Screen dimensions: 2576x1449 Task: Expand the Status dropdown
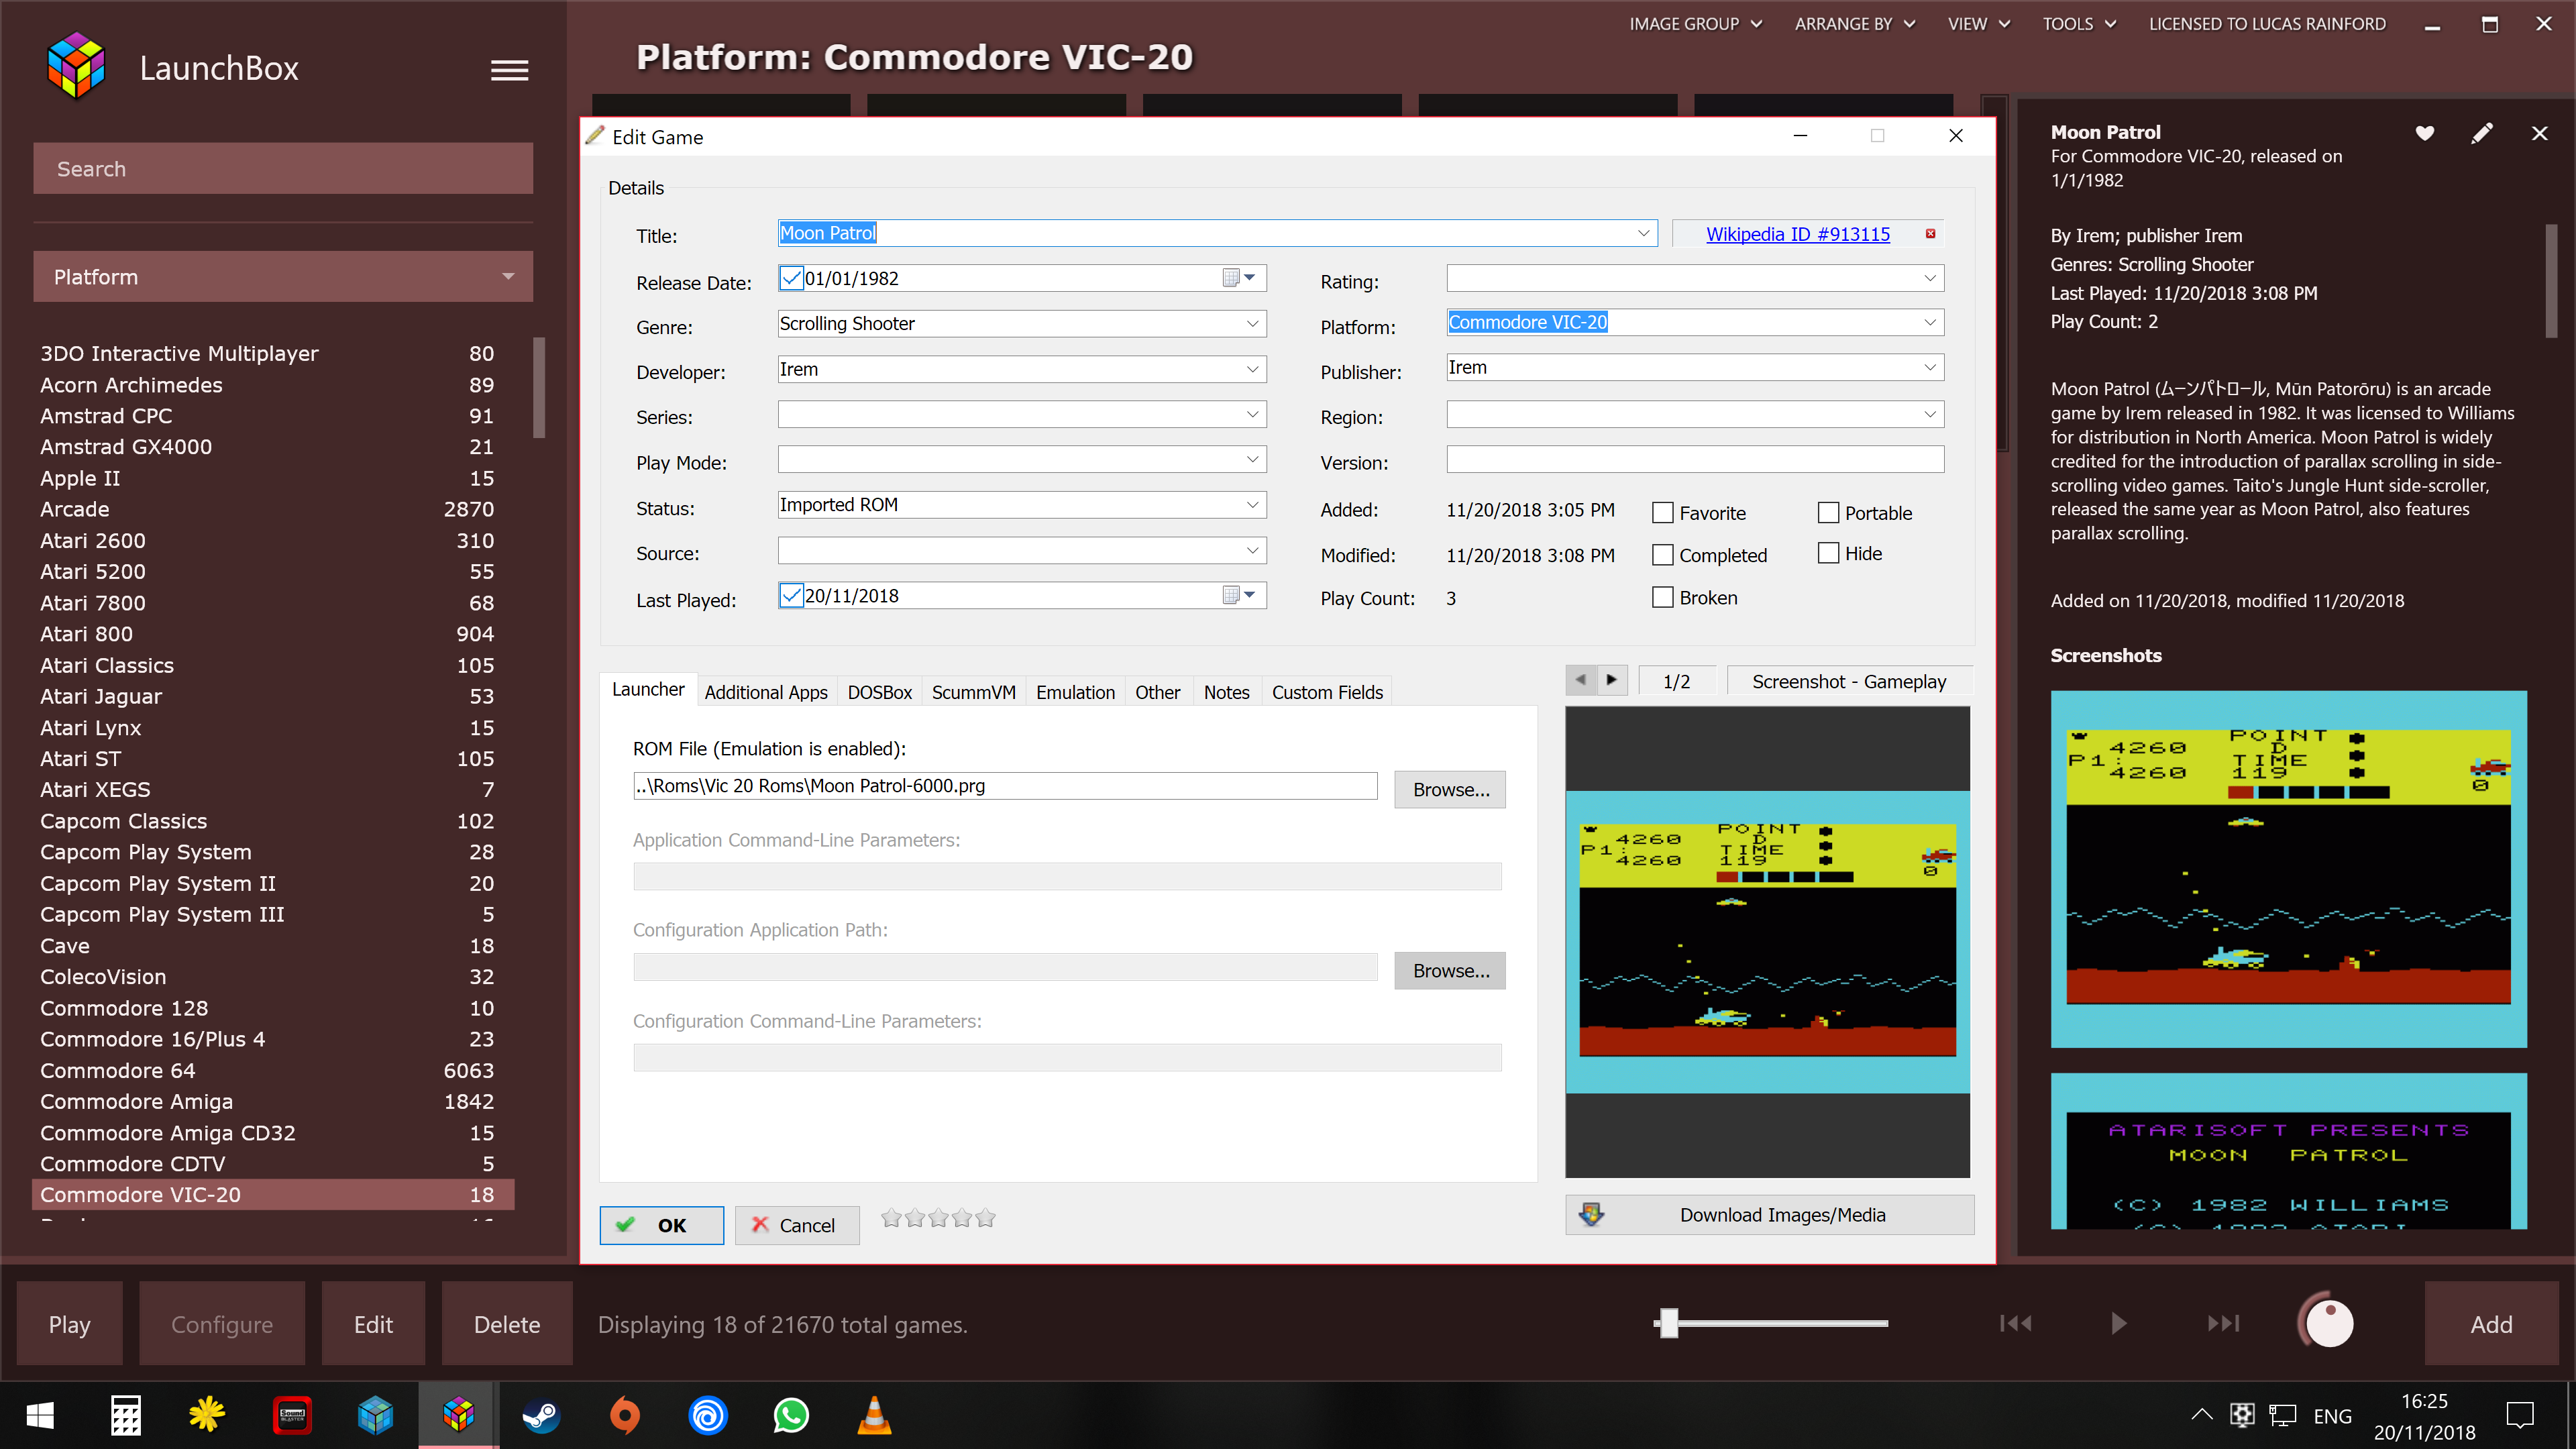click(x=1252, y=505)
